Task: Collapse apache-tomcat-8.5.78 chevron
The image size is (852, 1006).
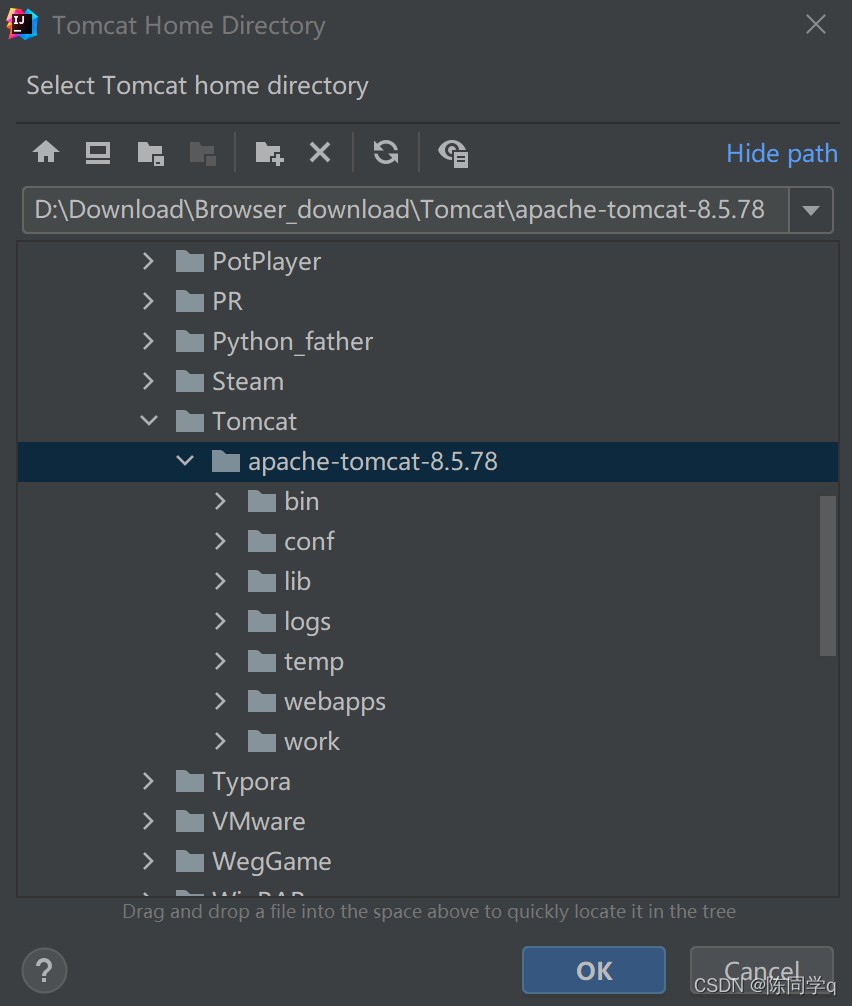Action: coord(185,461)
